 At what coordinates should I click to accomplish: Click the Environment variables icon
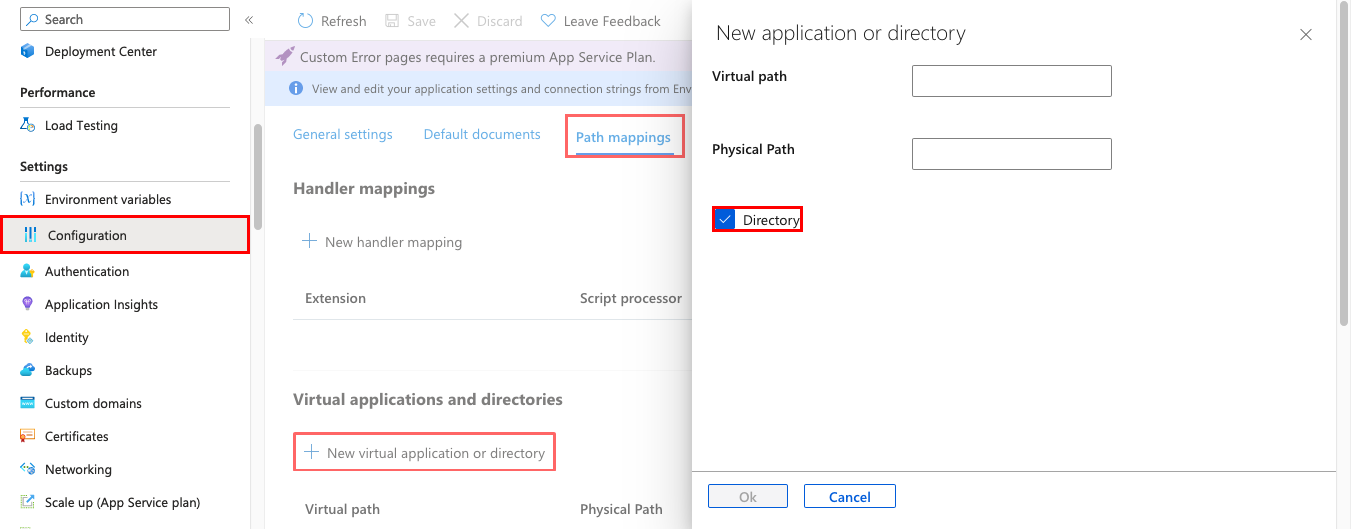point(27,199)
